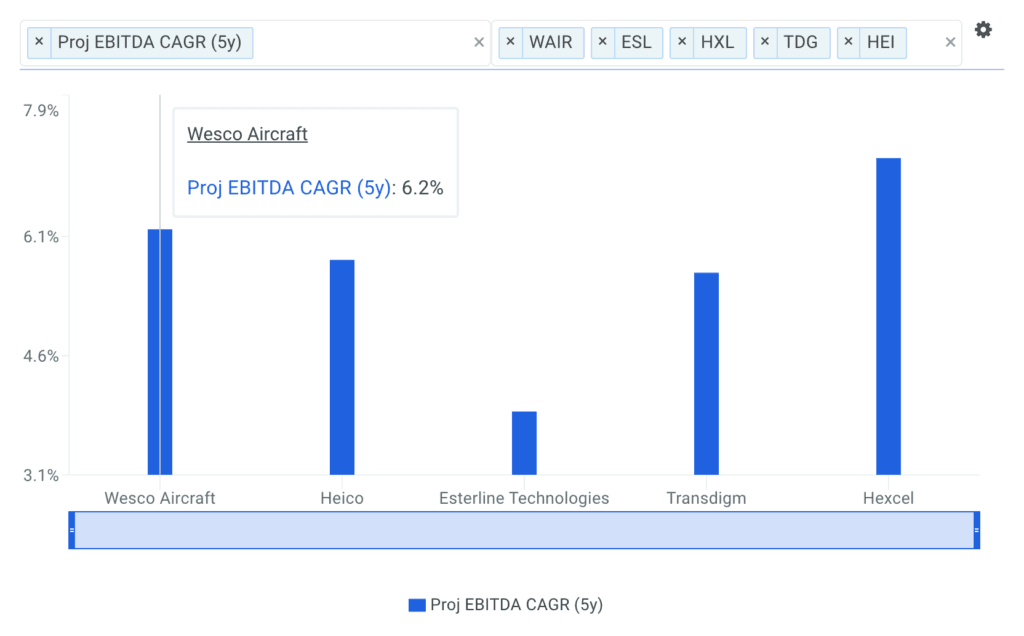
Task: Select the Transdigm bar
Action: (x=706, y=373)
